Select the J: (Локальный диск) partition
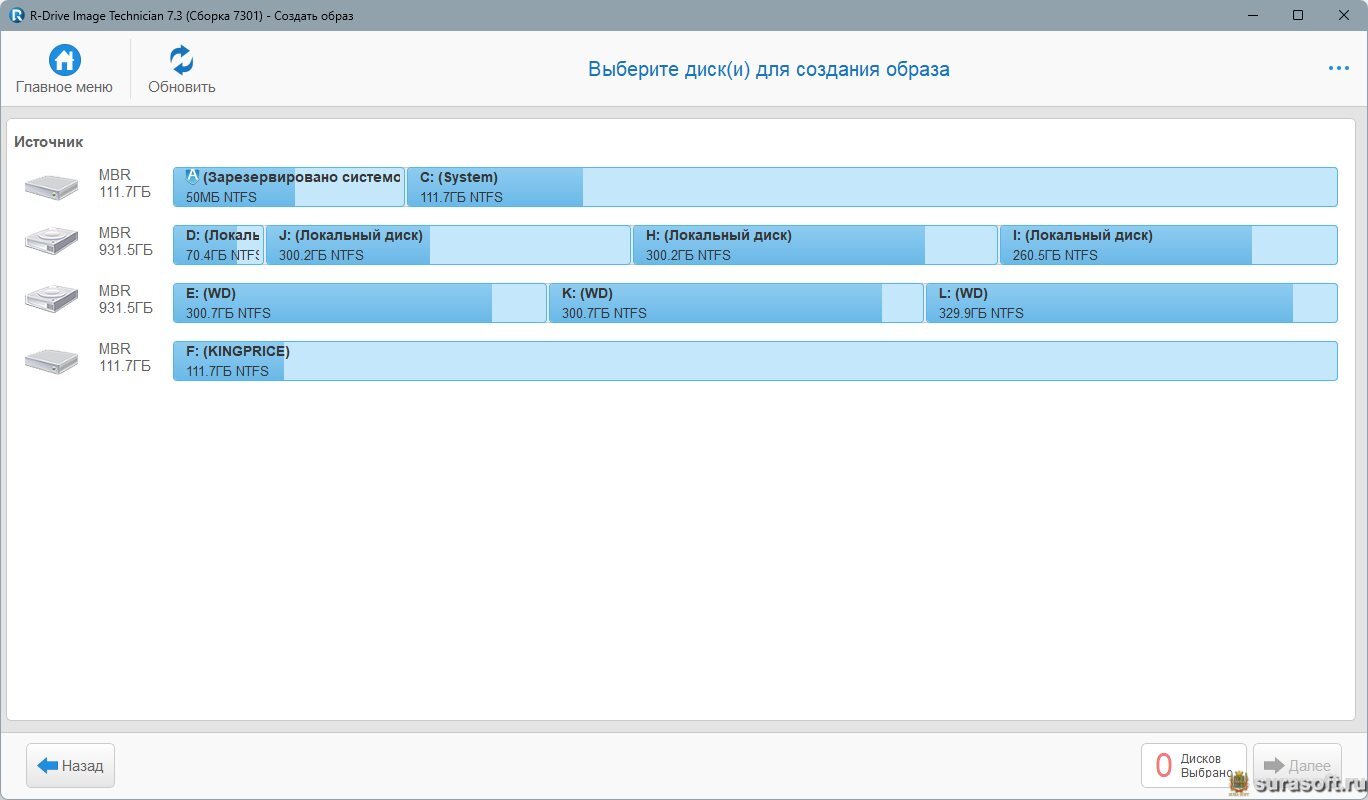Viewport: 1368px width, 800px height. click(x=448, y=245)
